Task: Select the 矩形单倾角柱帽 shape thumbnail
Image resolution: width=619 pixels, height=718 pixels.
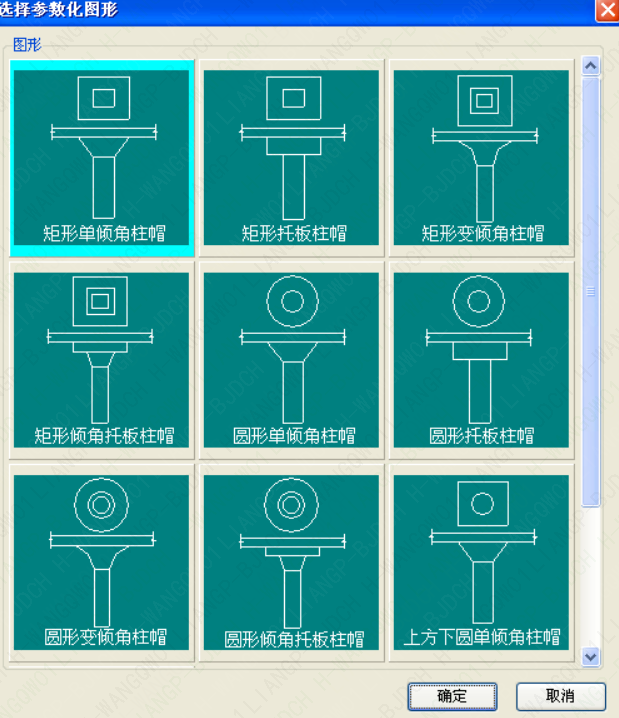Action: 102,158
